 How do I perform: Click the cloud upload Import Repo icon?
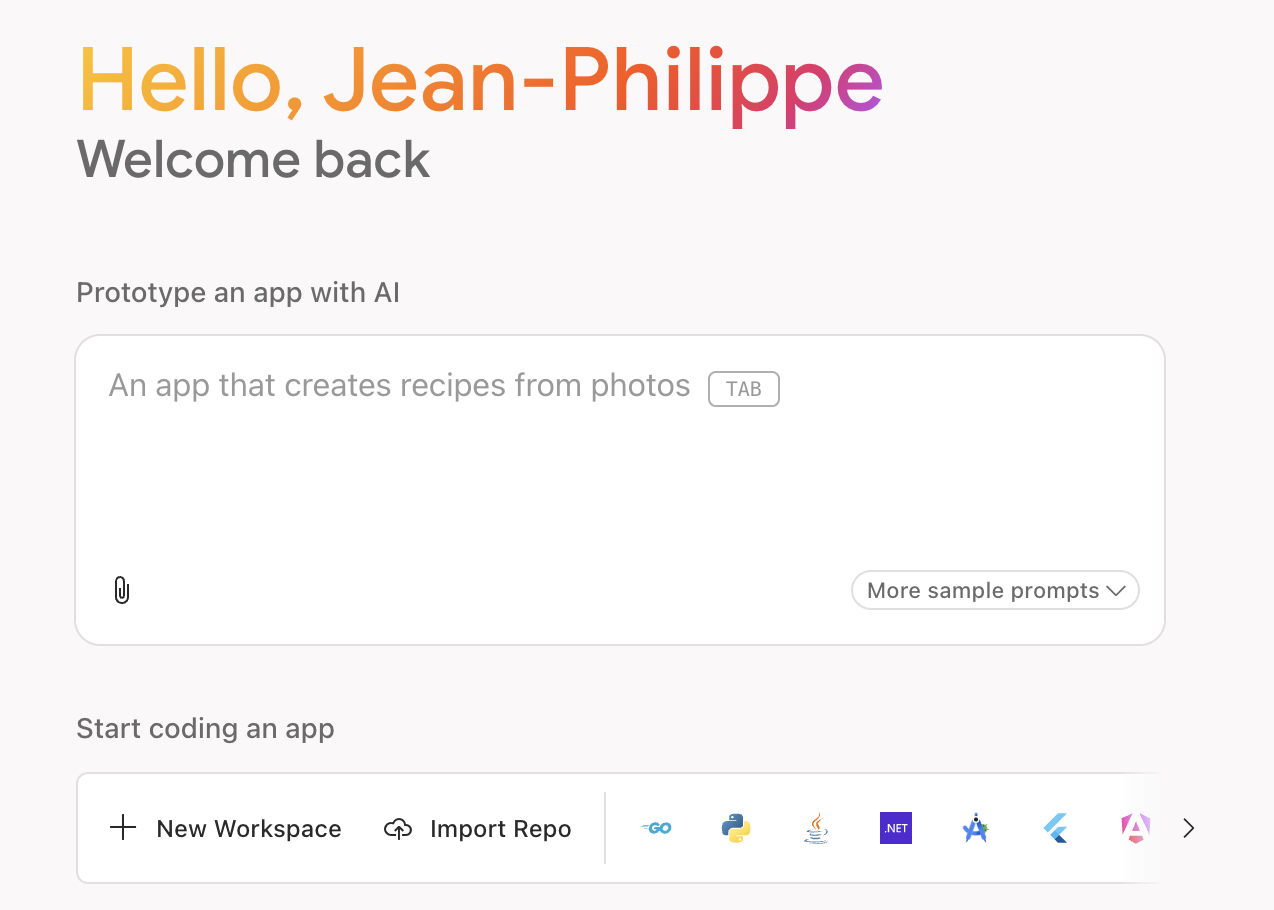pyautogui.click(x=398, y=829)
